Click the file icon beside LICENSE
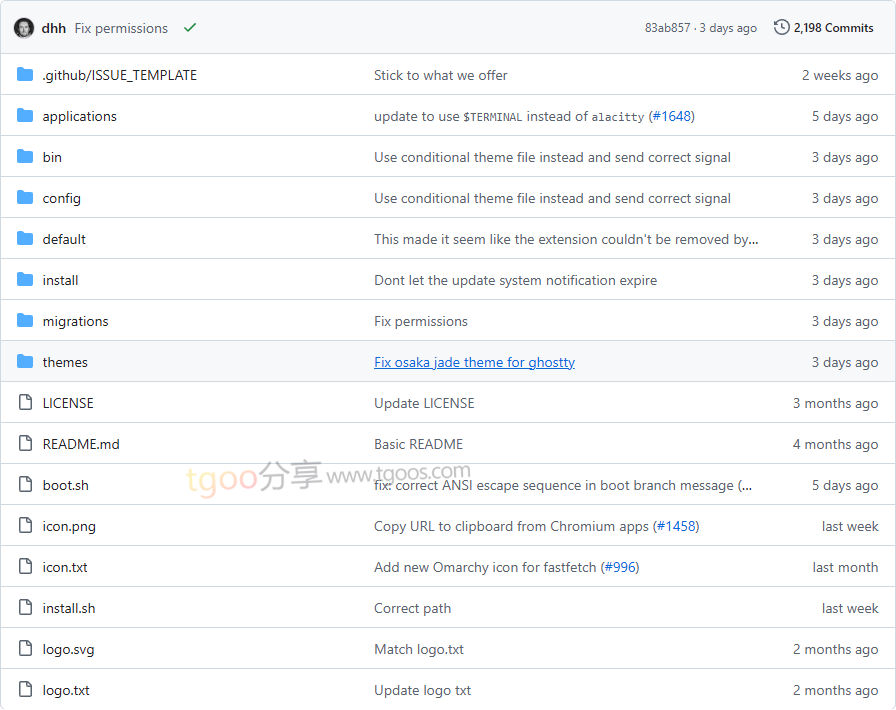The height and width of the screenshot is (710, 896). (25, 403)
